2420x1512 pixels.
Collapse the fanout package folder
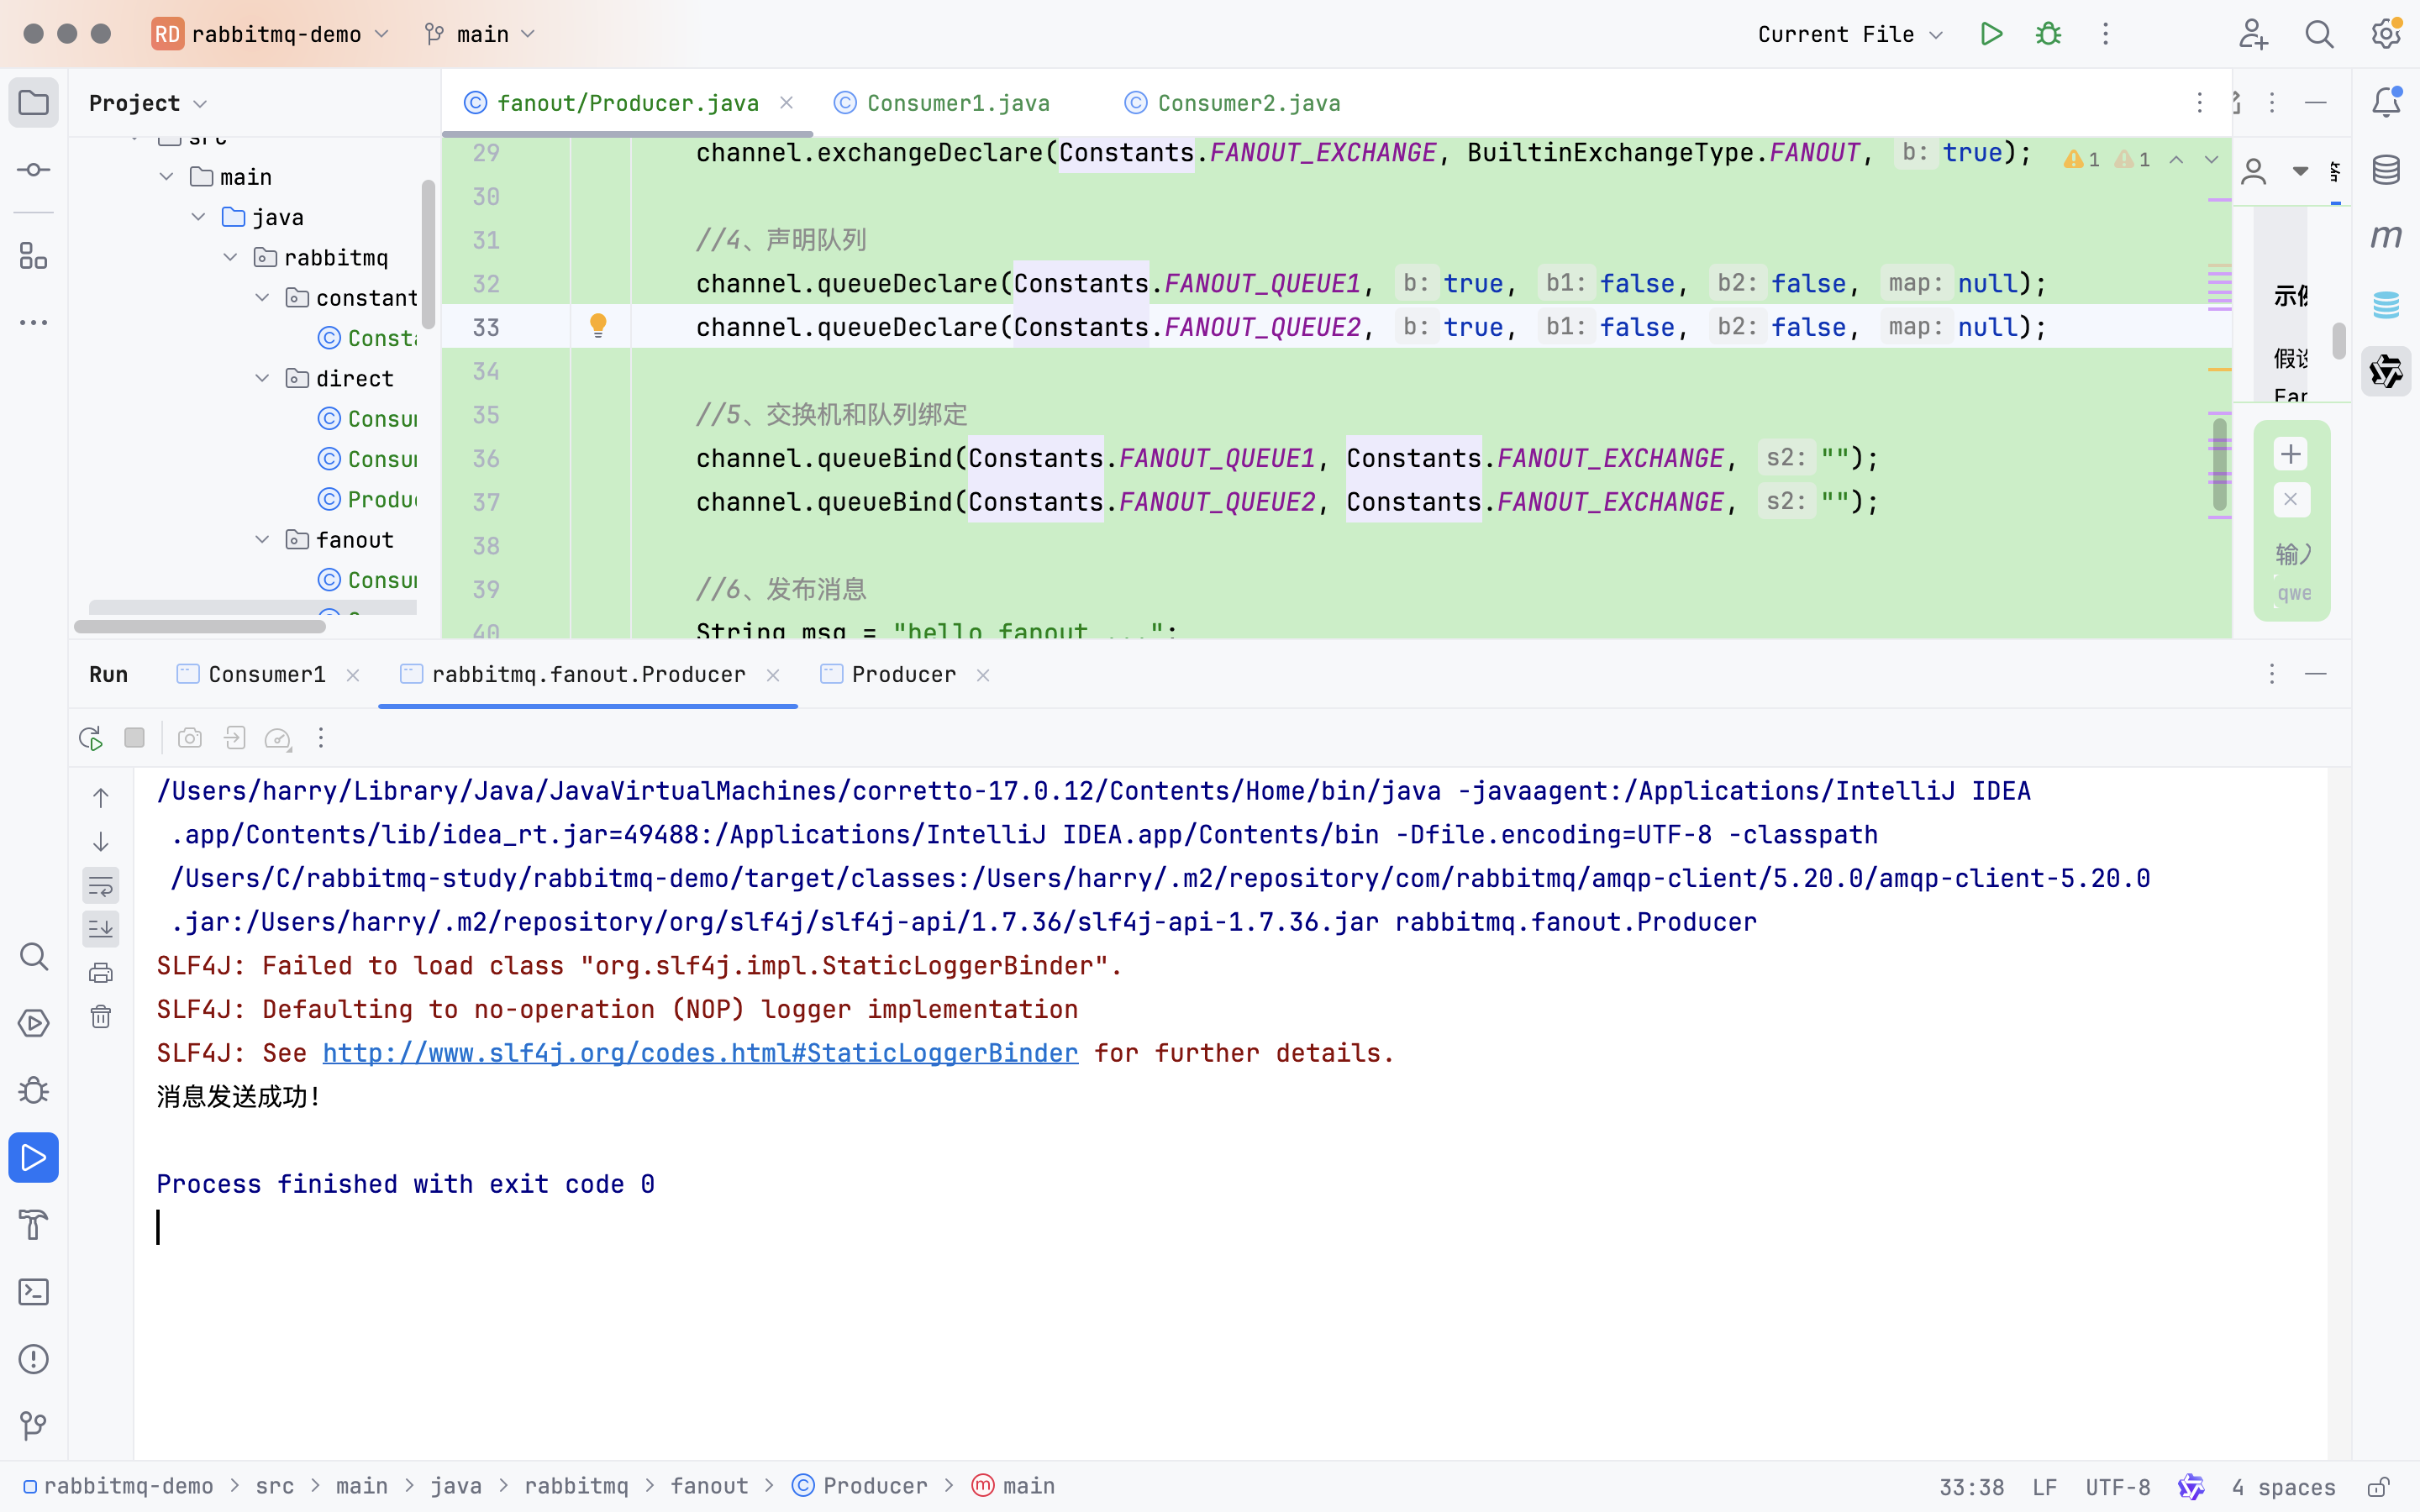pos(262,540)
